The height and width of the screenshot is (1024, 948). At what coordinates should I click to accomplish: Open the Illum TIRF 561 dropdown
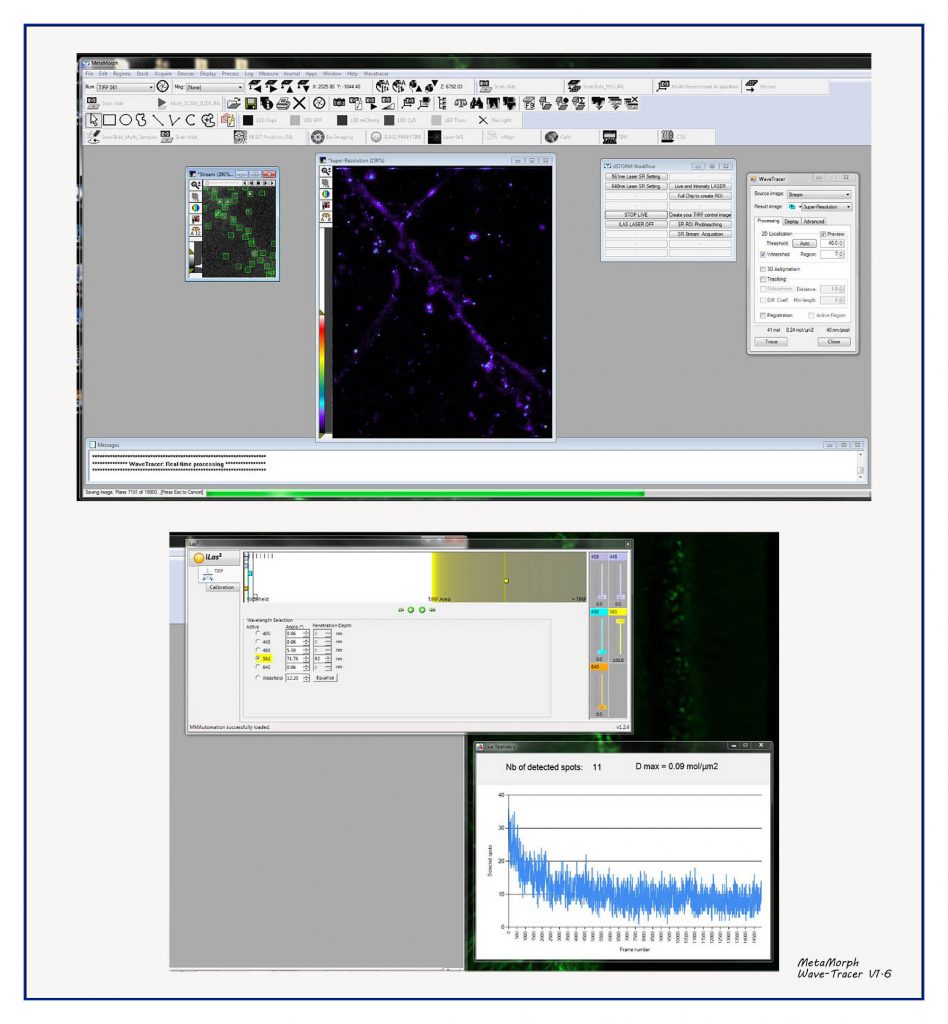(125, 87)
